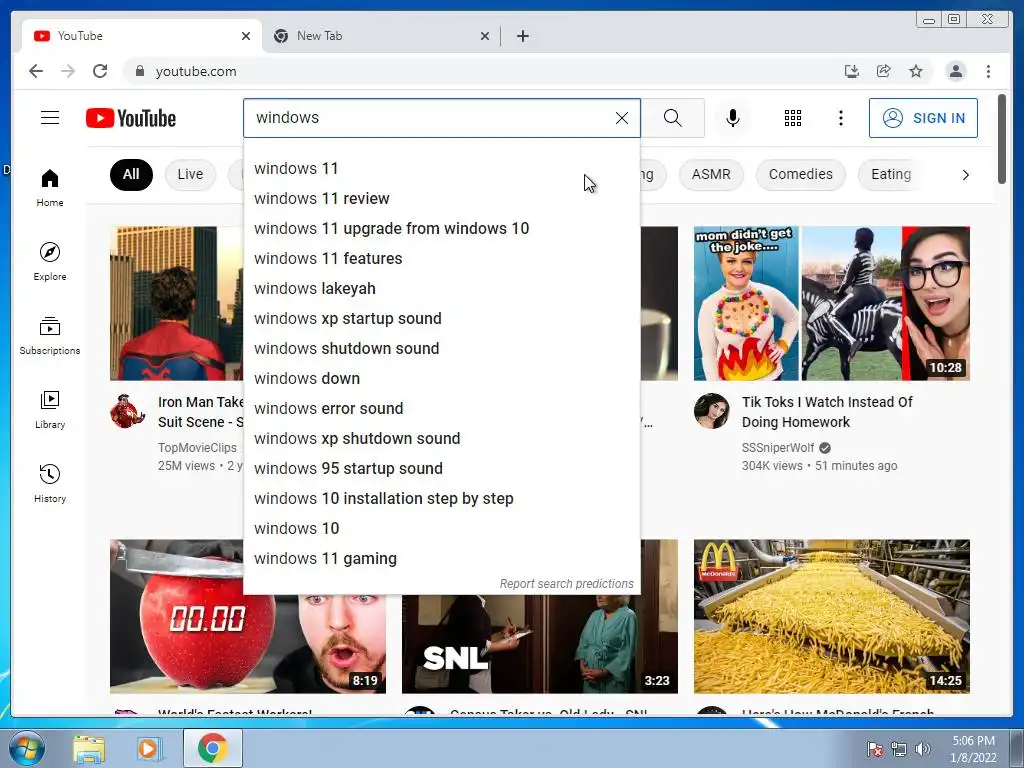1024x768 pixels.
Task: Choose suggestion windows 11 gaming
Action: 441,559
